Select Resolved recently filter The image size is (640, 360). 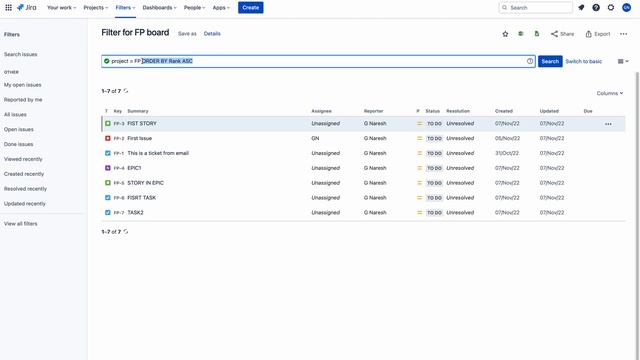(x=25, y=189)
